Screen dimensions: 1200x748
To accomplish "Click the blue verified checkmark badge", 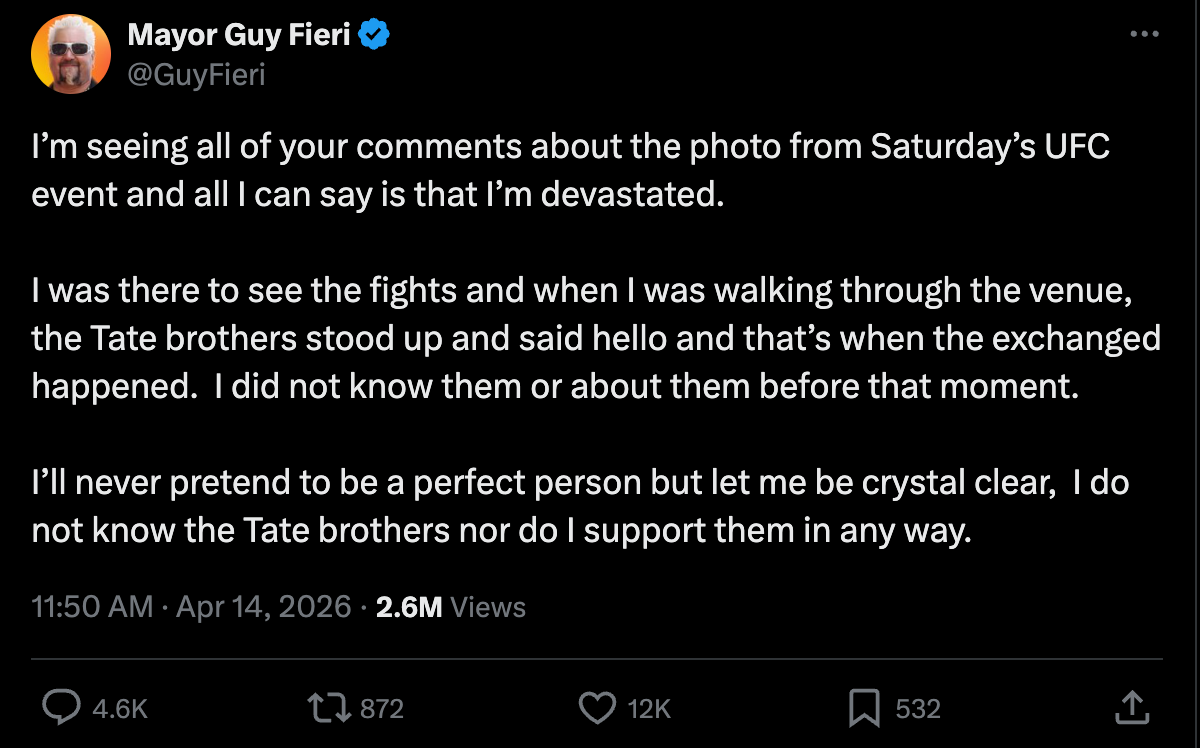I will (x=374, y=36).
